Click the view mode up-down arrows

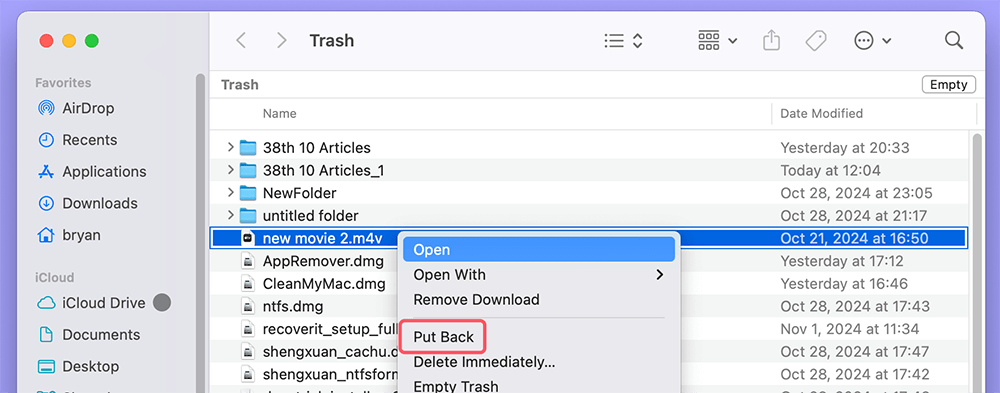pos(637,41)
